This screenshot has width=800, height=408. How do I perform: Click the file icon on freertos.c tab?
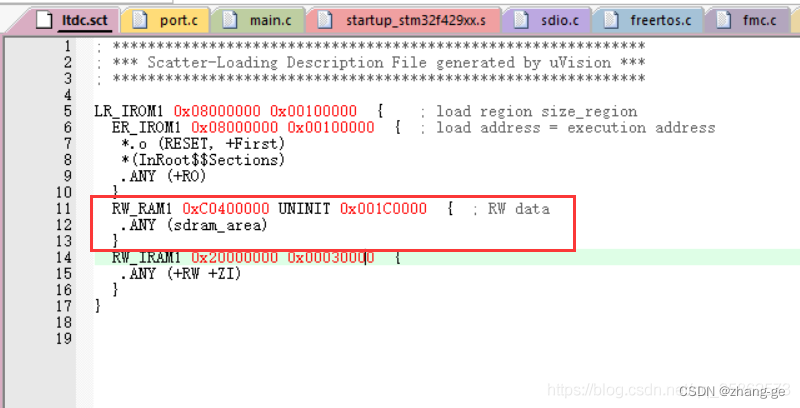click(611, 20)
